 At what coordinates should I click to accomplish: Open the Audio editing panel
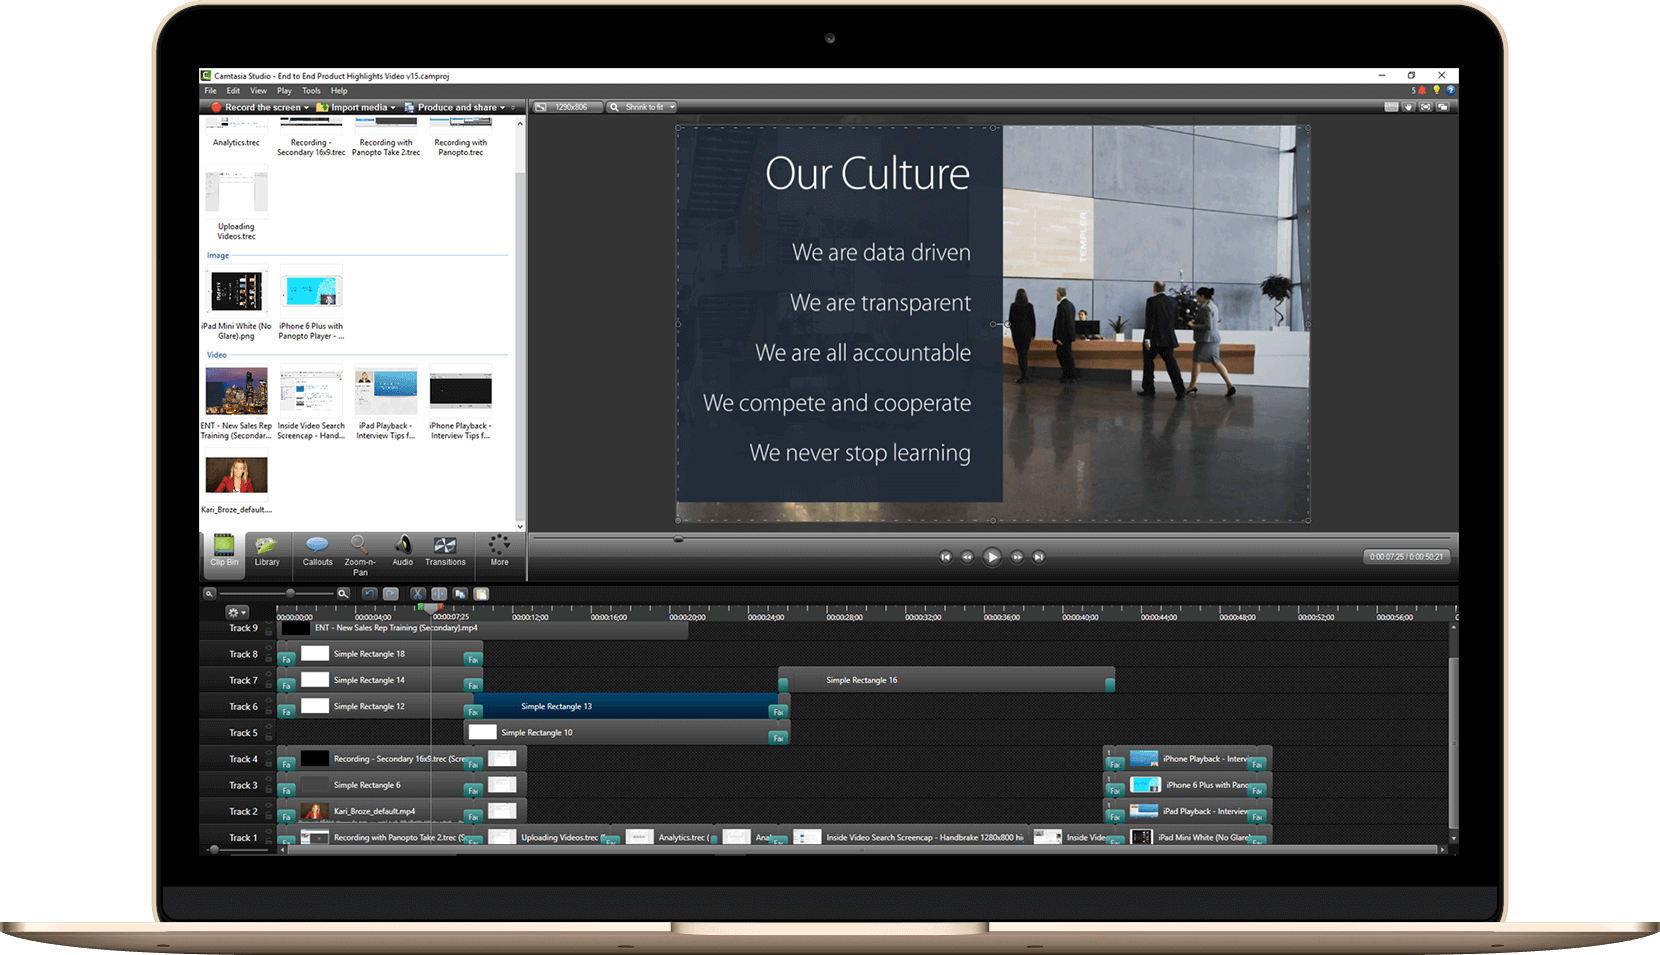pos(402,554)
